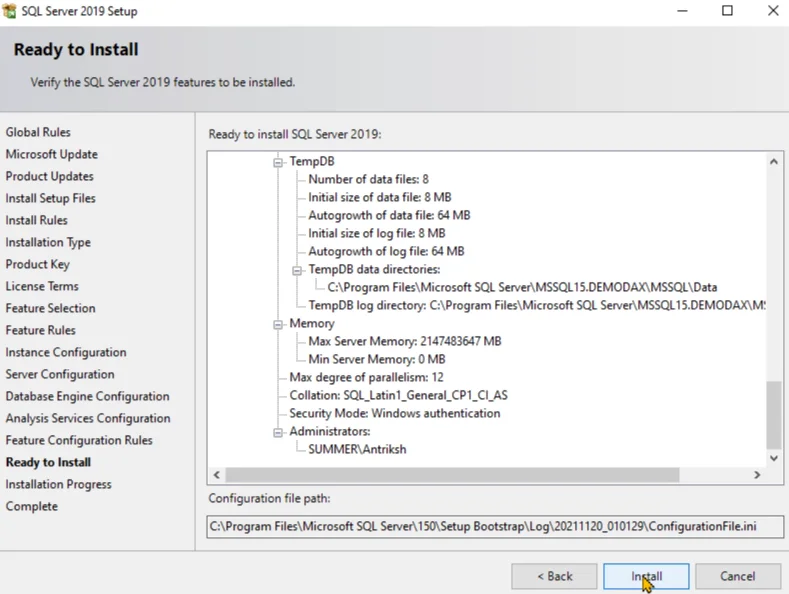The image size is (789, 594).
Task: Select Product Key step
Action: pyautogui.click(x=38, y=264)
